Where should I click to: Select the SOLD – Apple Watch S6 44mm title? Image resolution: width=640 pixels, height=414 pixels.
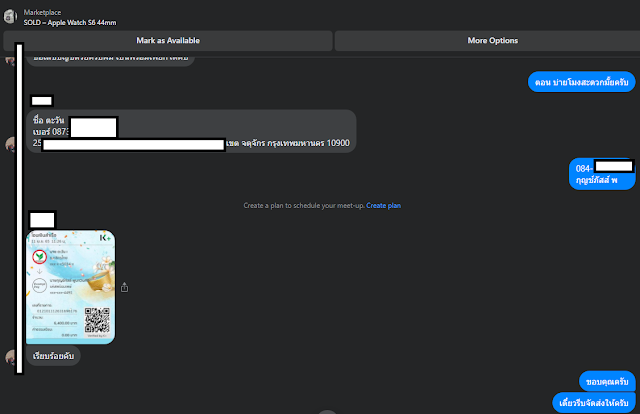point(70,22)
